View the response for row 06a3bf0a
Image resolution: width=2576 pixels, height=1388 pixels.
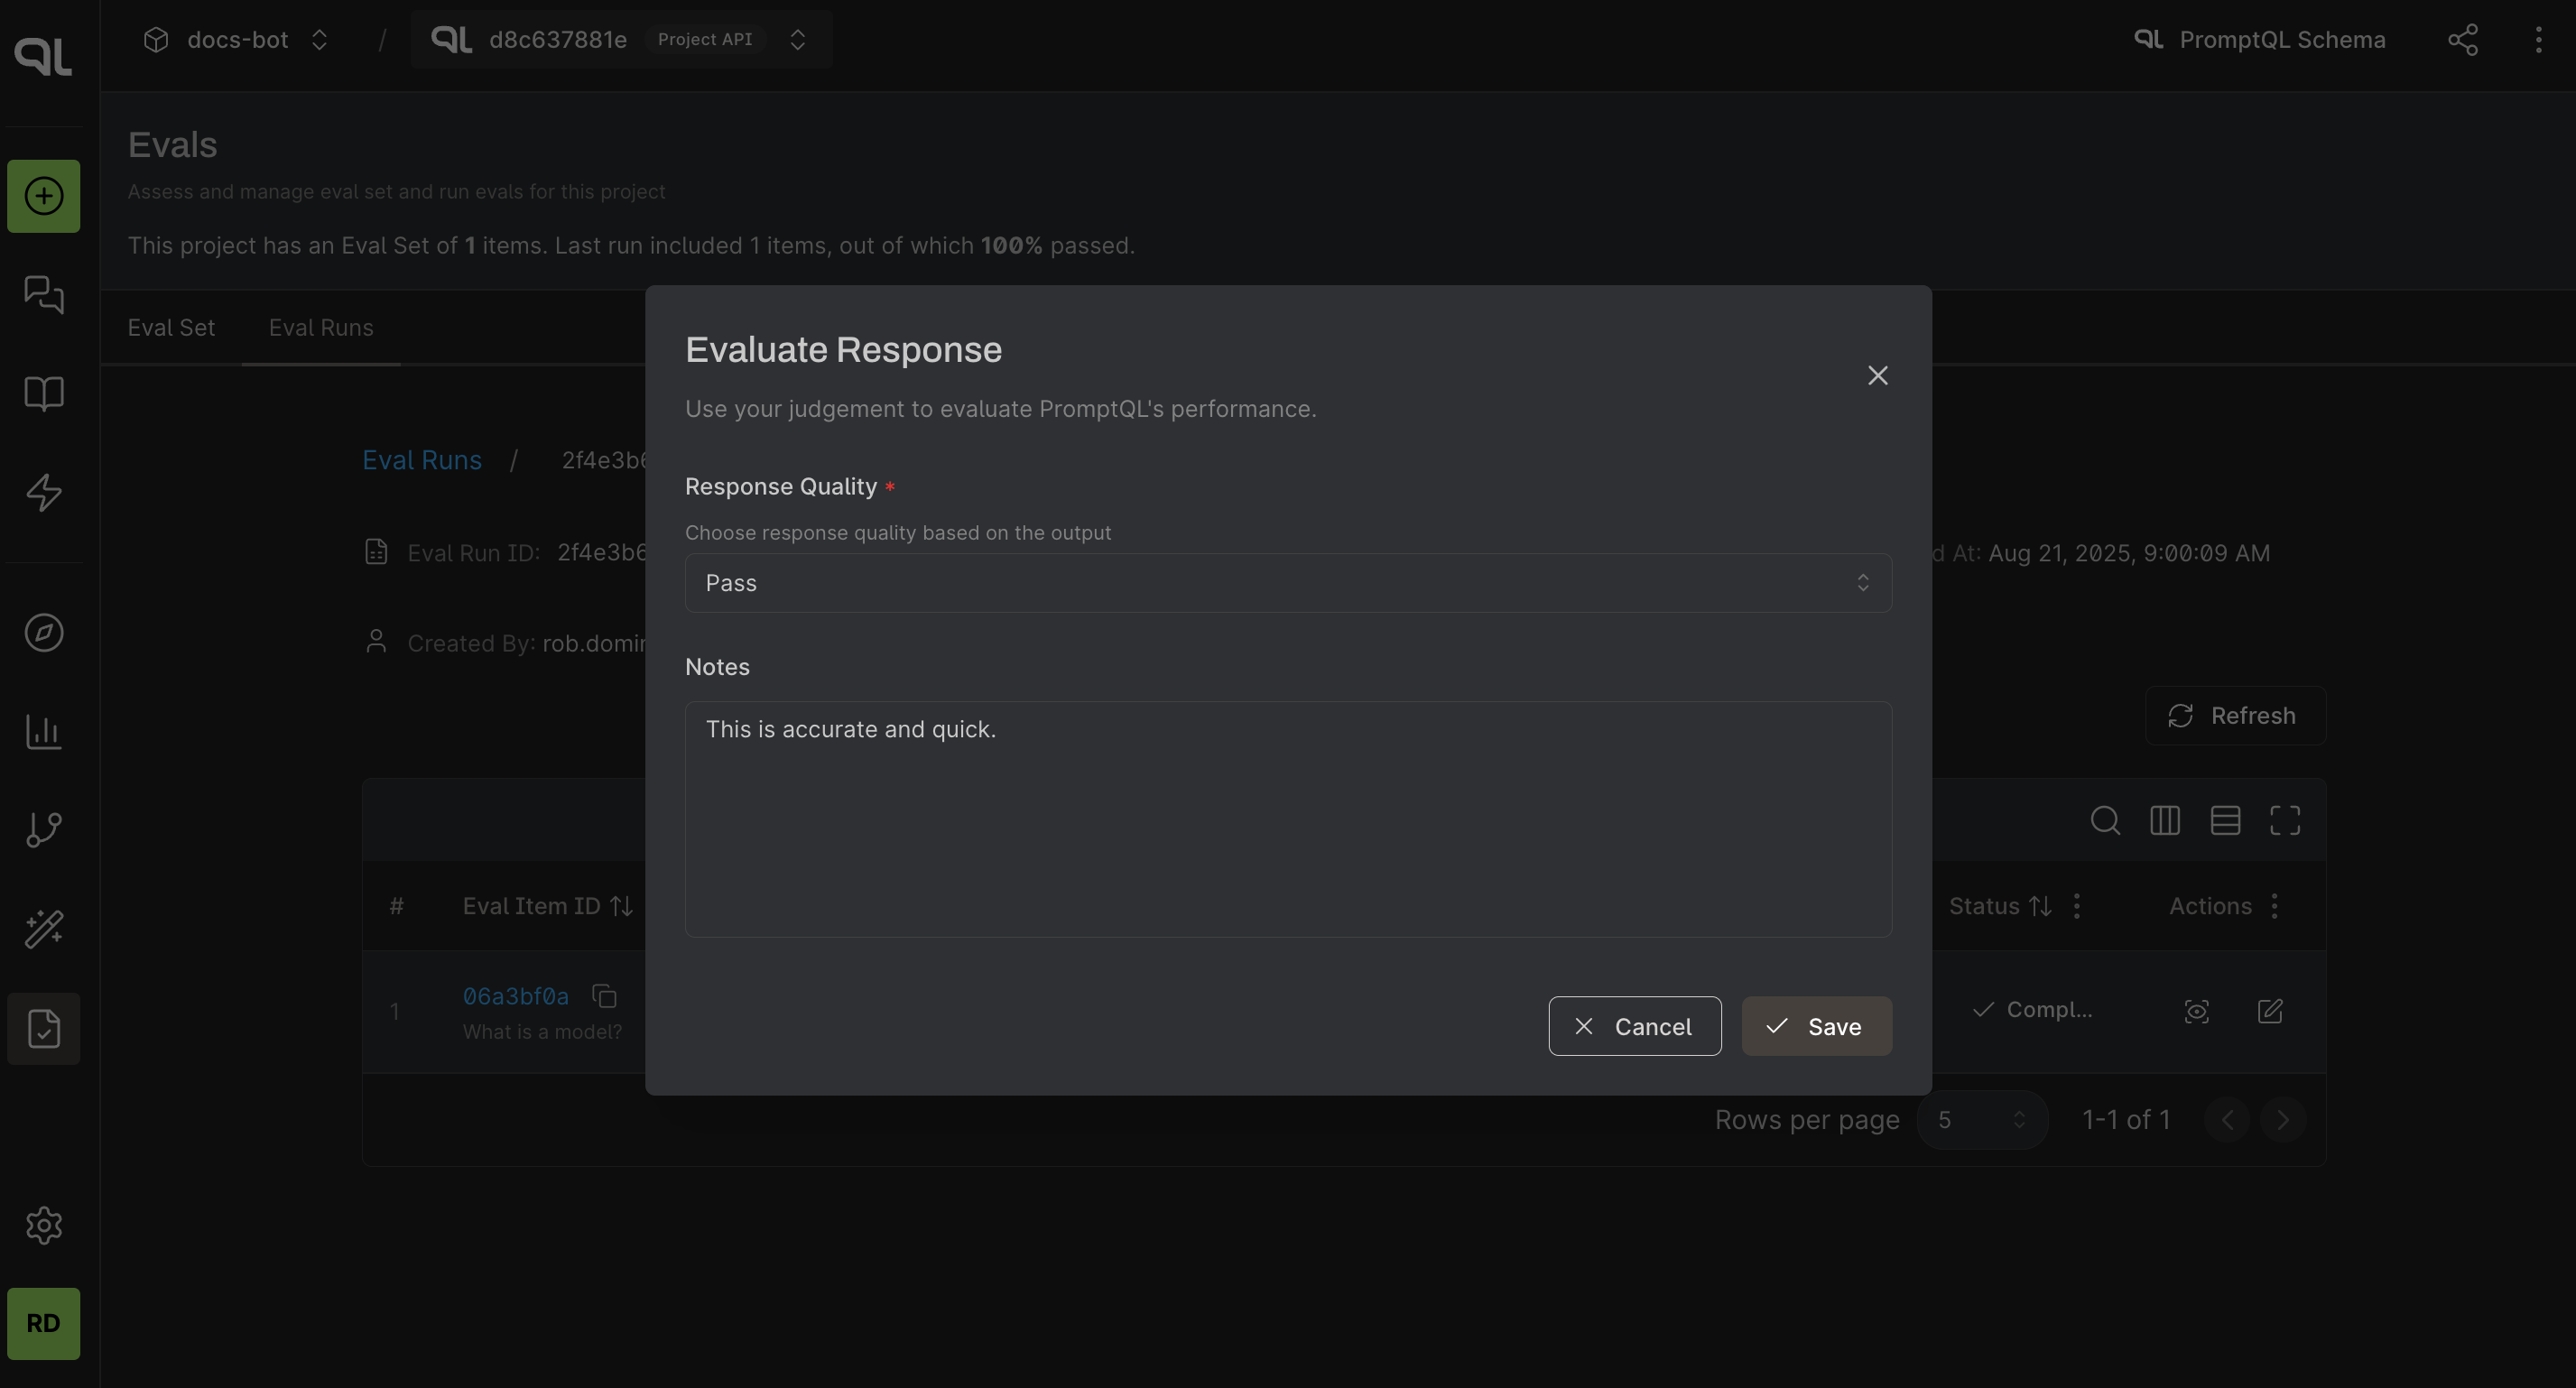click(2196, 1011)
